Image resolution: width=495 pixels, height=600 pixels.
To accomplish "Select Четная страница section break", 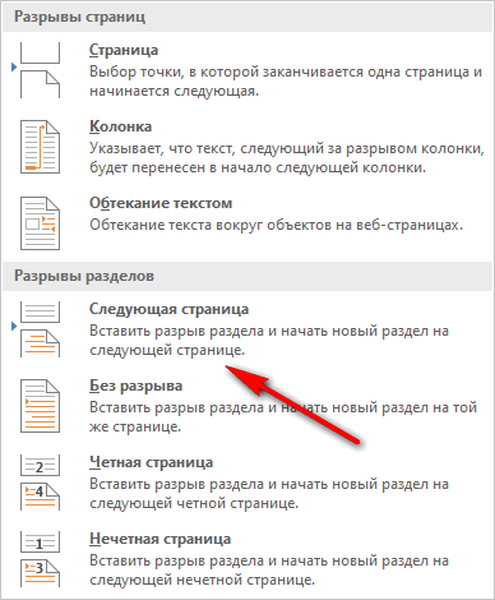I will click(x=247, y=482).
